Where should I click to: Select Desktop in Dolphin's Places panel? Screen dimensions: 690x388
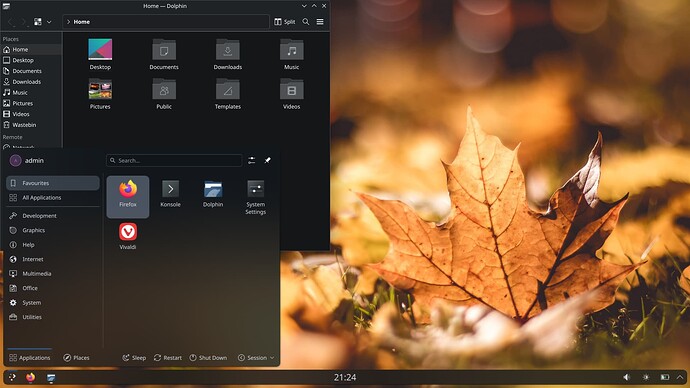pos(31,60)
